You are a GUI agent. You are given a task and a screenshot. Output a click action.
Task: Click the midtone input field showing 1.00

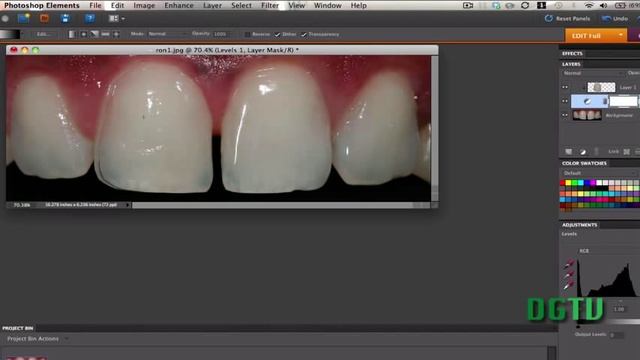tap(619, 309)
